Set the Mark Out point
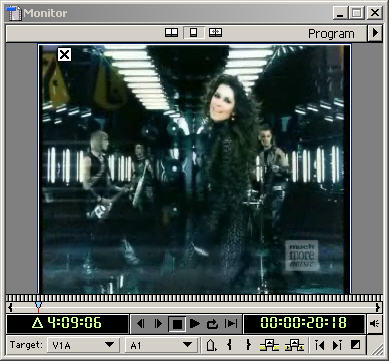389x361 pixels. [x=248, y=345]
